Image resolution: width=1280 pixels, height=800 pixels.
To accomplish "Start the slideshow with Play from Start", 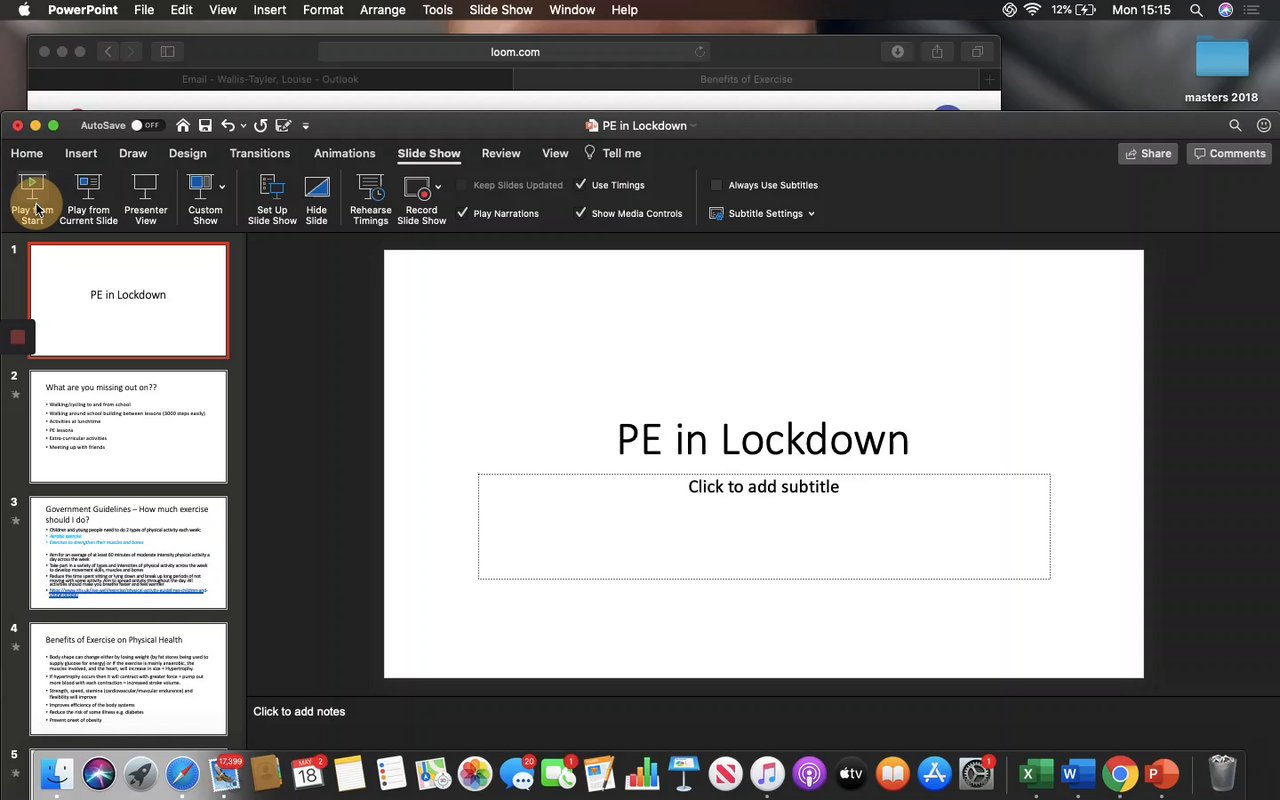I will 32,199.
